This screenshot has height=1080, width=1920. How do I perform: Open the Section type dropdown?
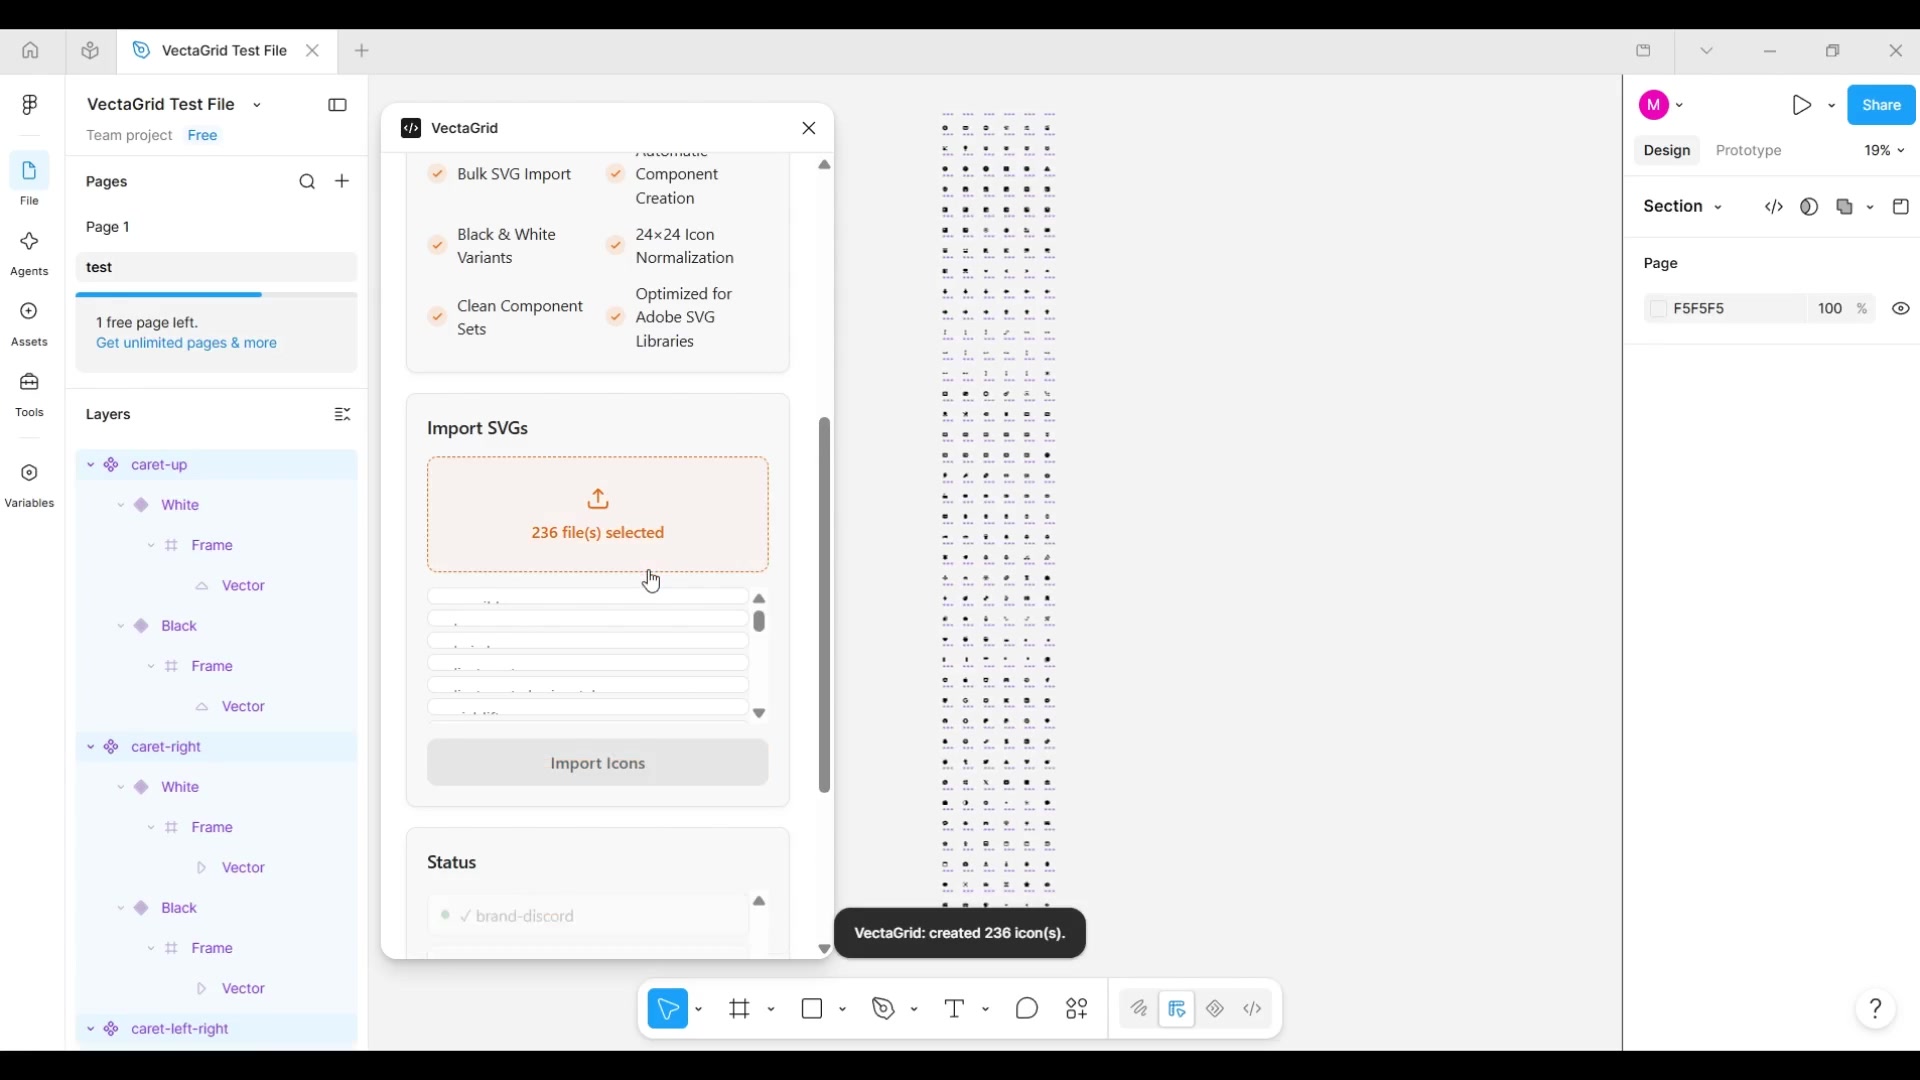point(1683,207)
